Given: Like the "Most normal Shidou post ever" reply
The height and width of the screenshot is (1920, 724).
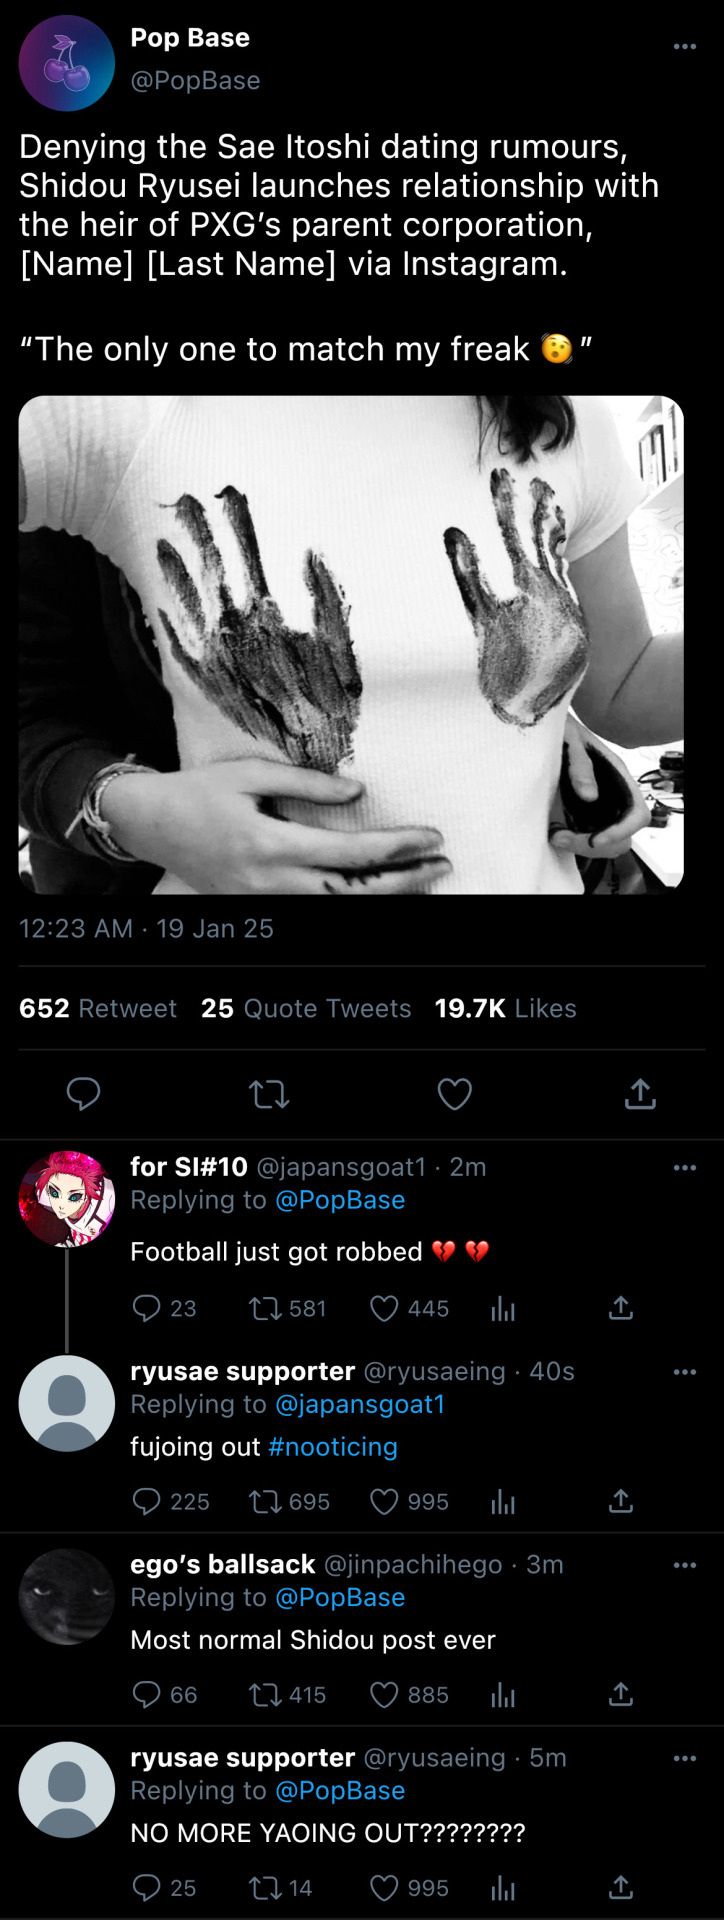Looking at the screenshot, I should click(x=385, y=1695).
